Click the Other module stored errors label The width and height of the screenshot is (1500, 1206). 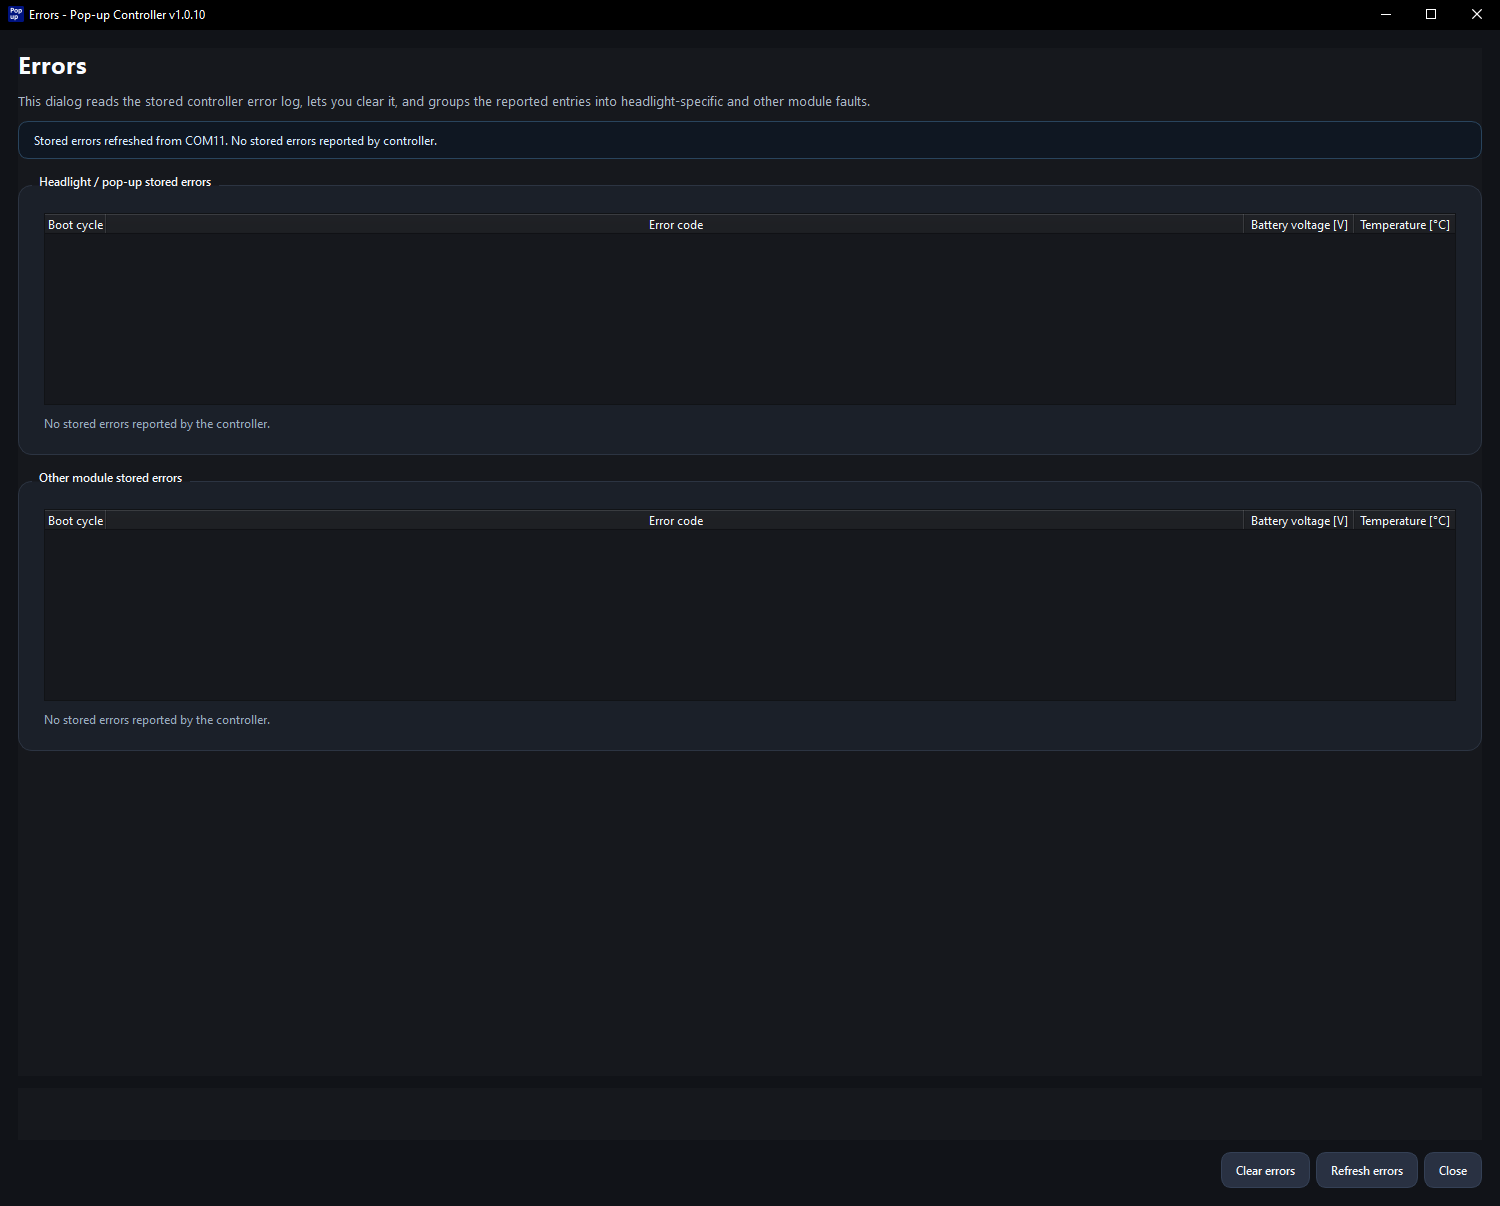(x=110, y=477)
